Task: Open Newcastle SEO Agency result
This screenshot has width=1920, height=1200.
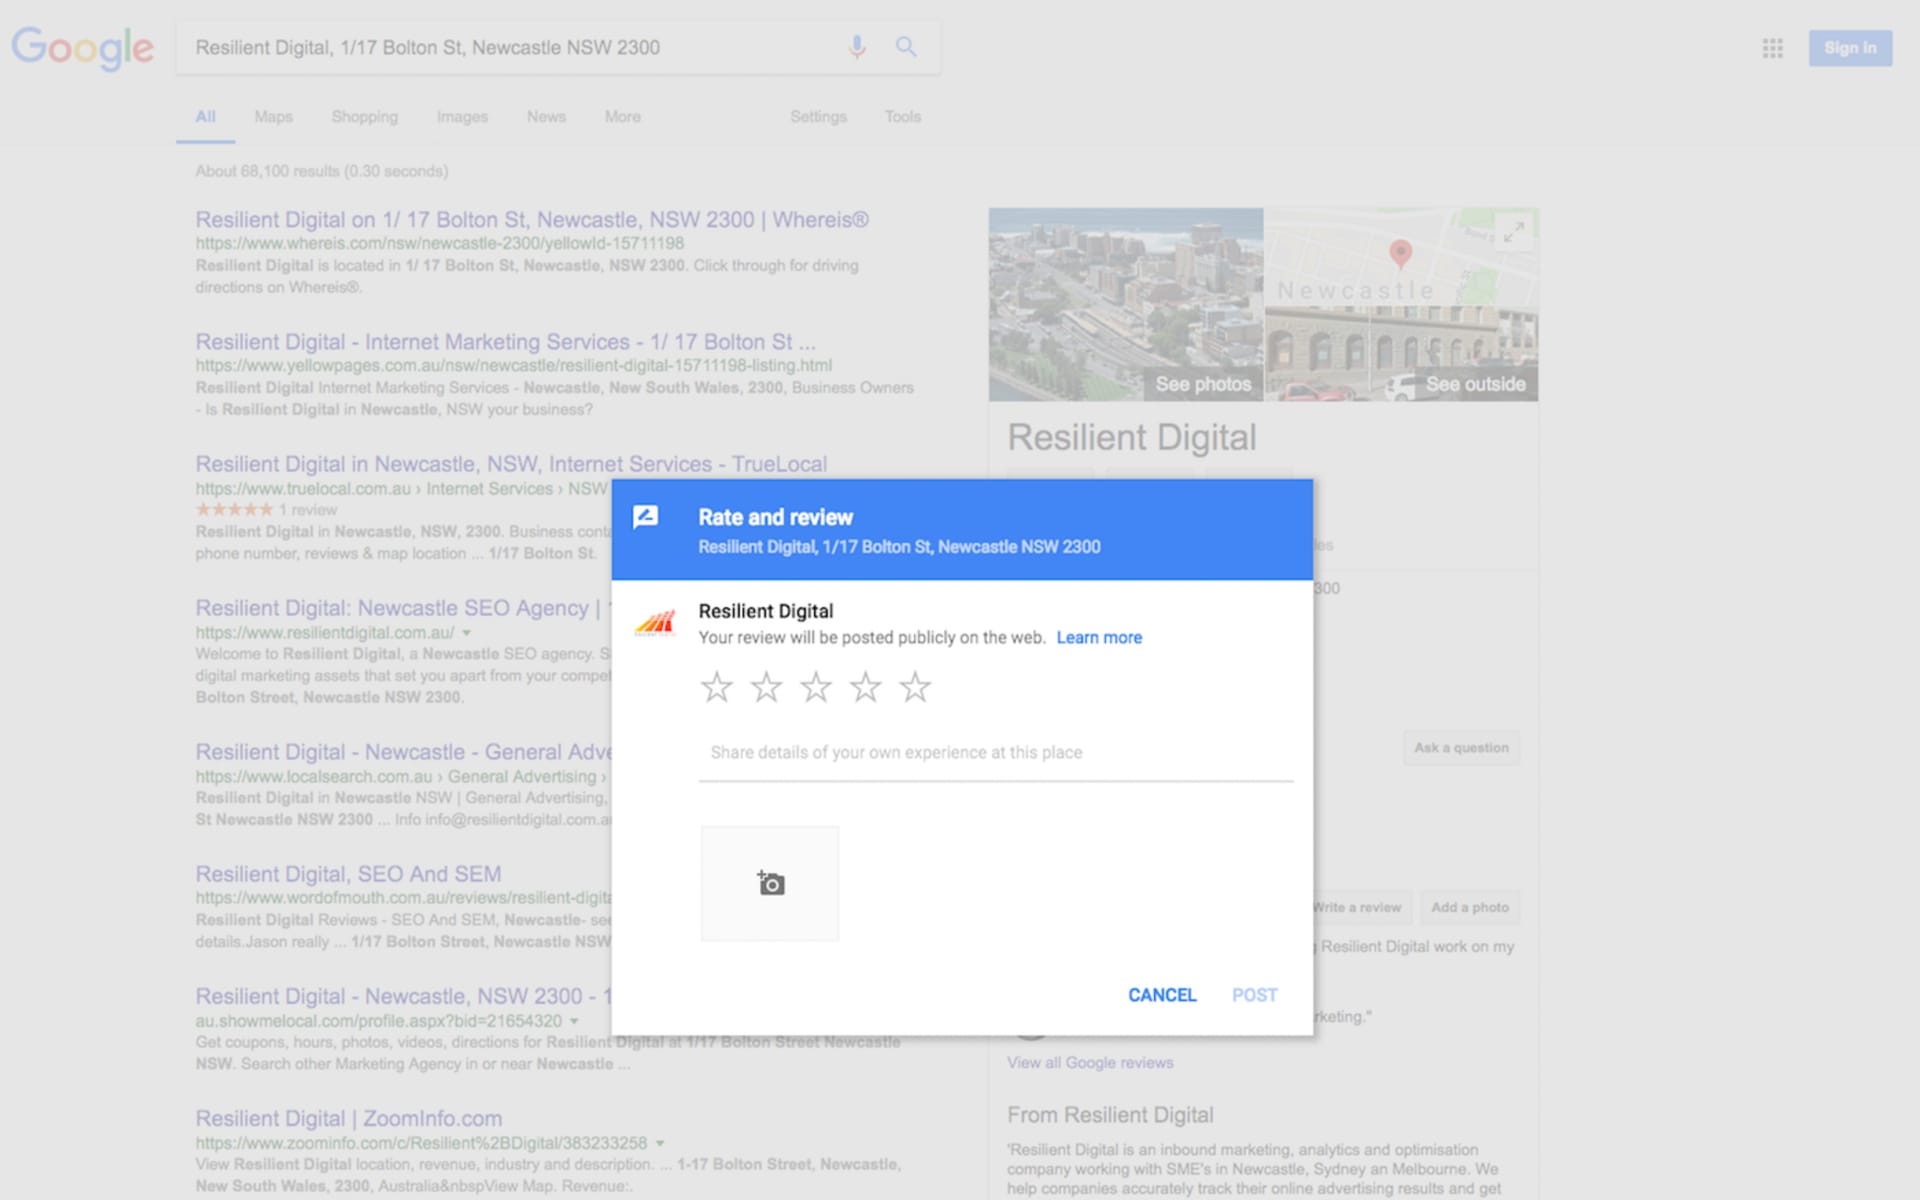Action: 403,608
